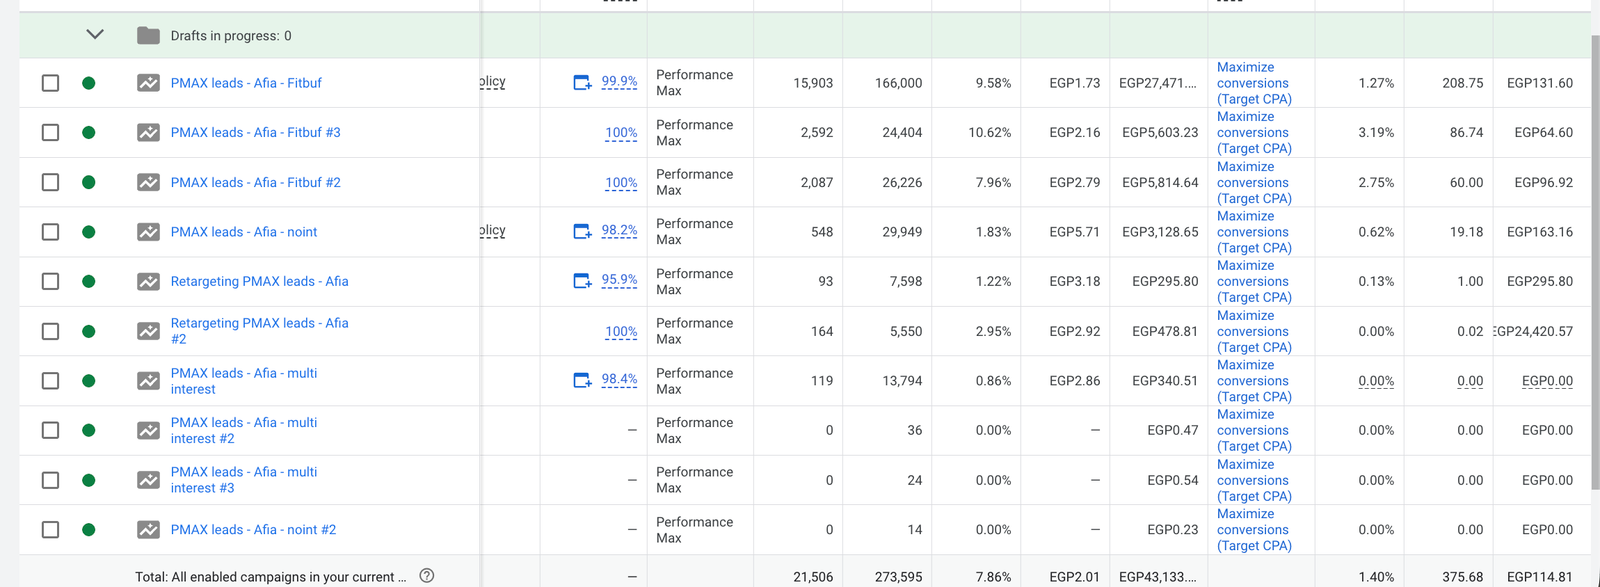
Task: Click 100% optimization score for Fitbuf #2
Action: tap(621, 183)
